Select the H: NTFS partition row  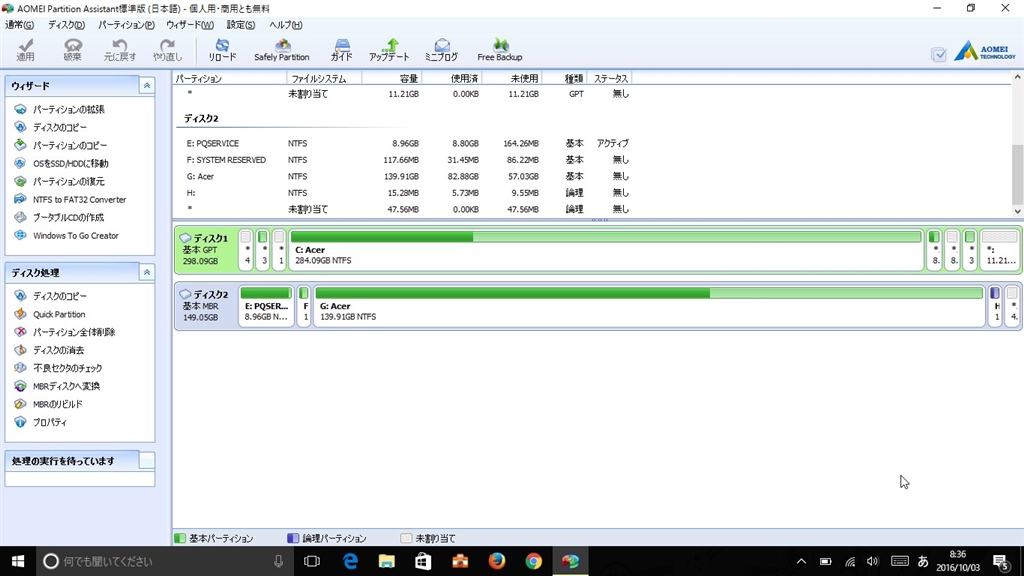[x=408, y=193]
